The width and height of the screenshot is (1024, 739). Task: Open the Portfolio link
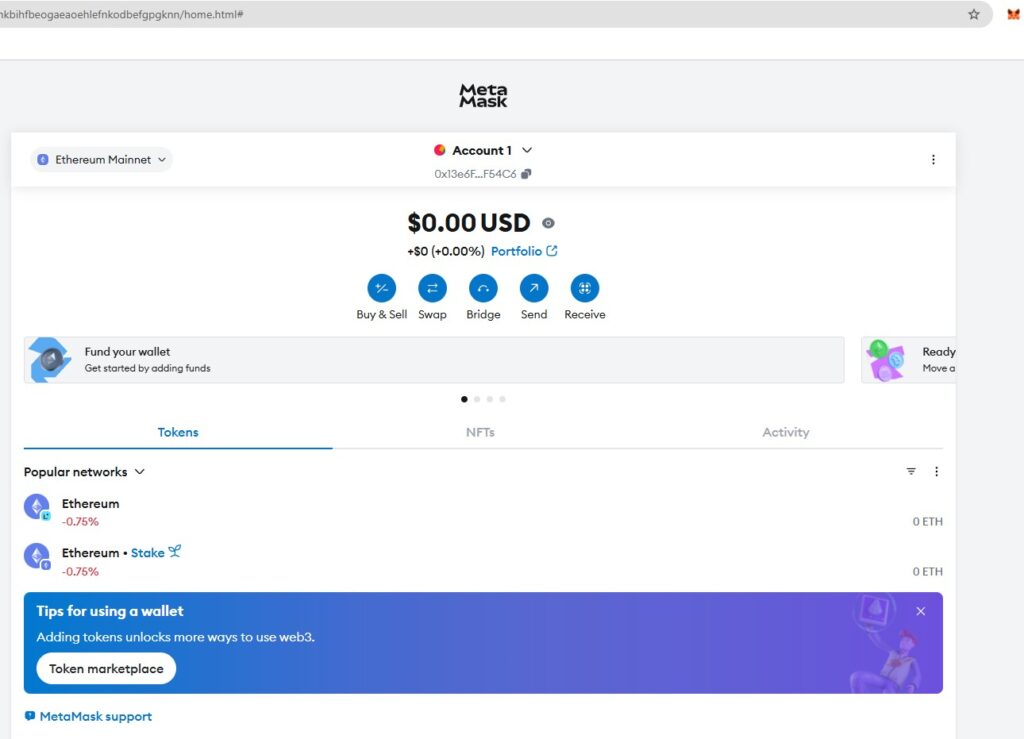pyautogui.click(x=524, y=251)
